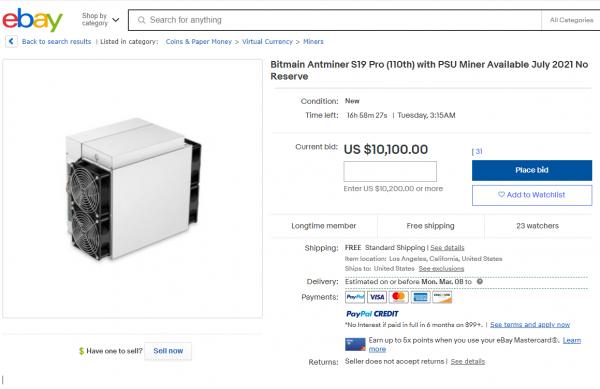Click the Antminer product image
The image size is (600, 389).
point(132,189)
